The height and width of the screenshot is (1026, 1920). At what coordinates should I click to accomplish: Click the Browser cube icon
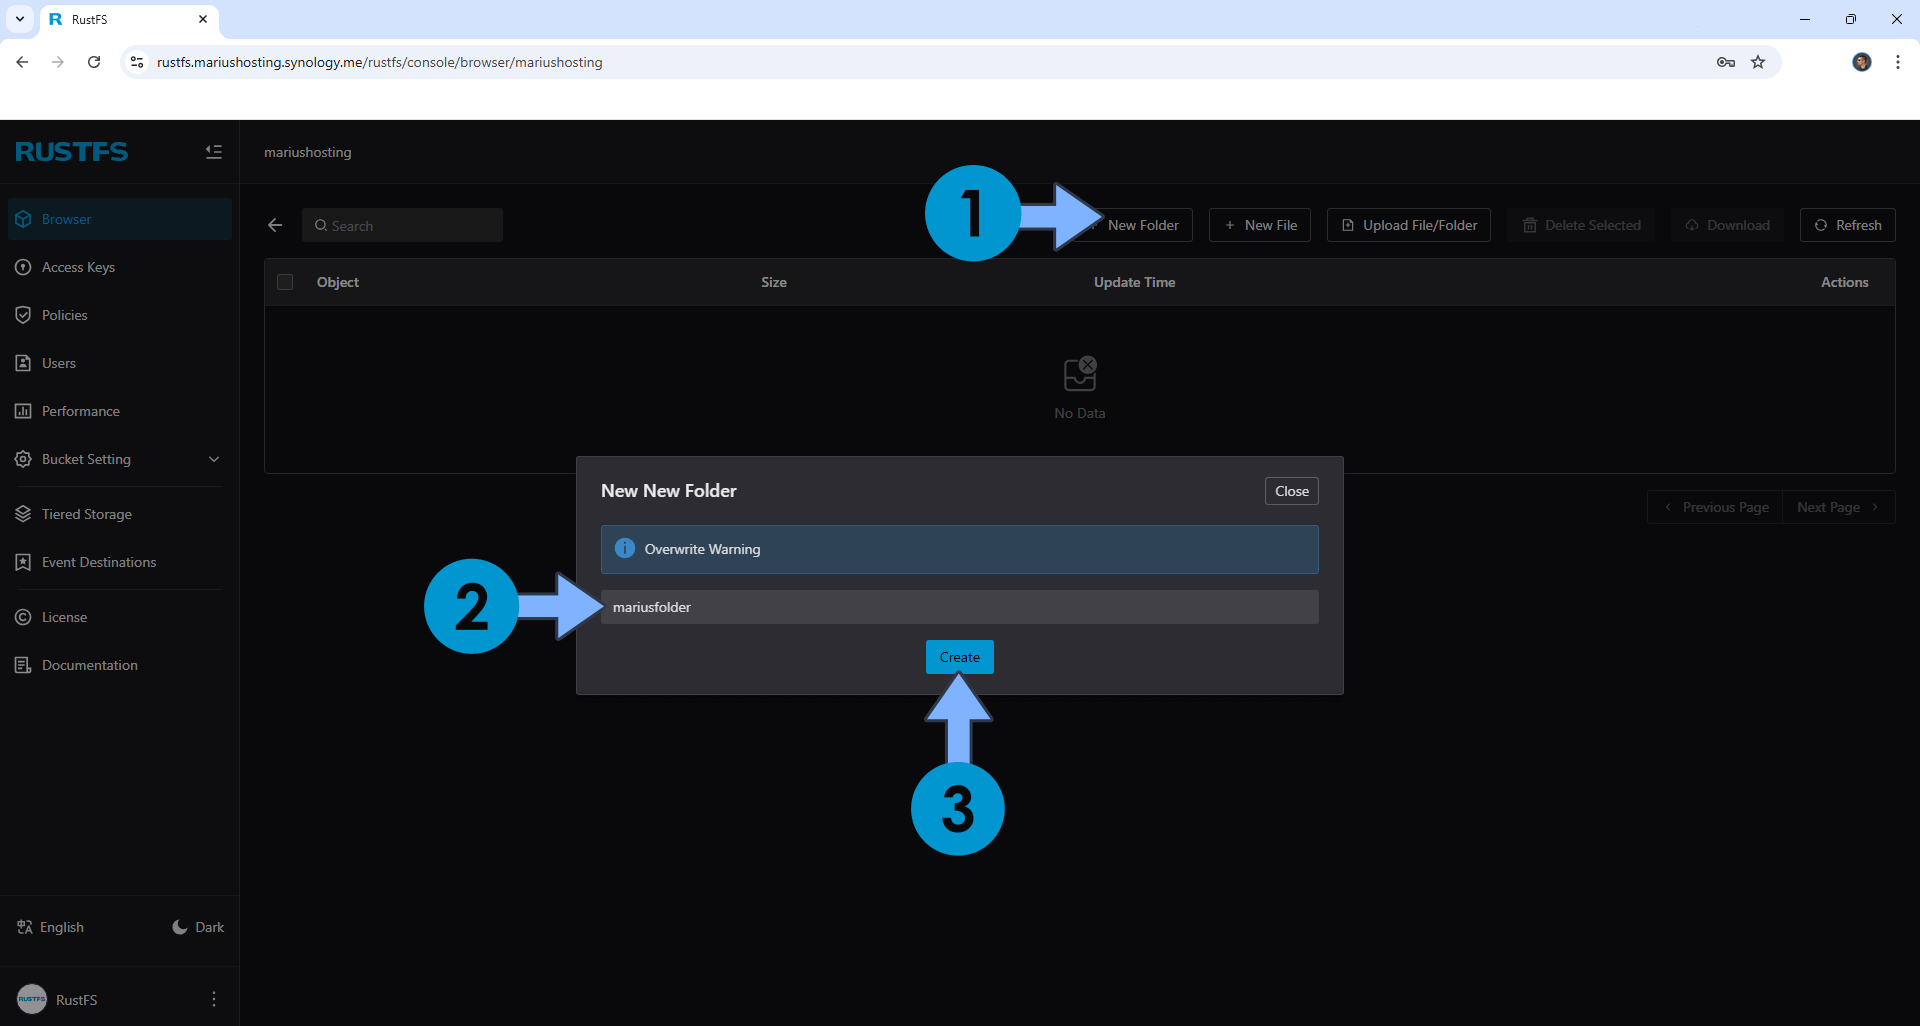pyautogui.click(x=23, y=219)
